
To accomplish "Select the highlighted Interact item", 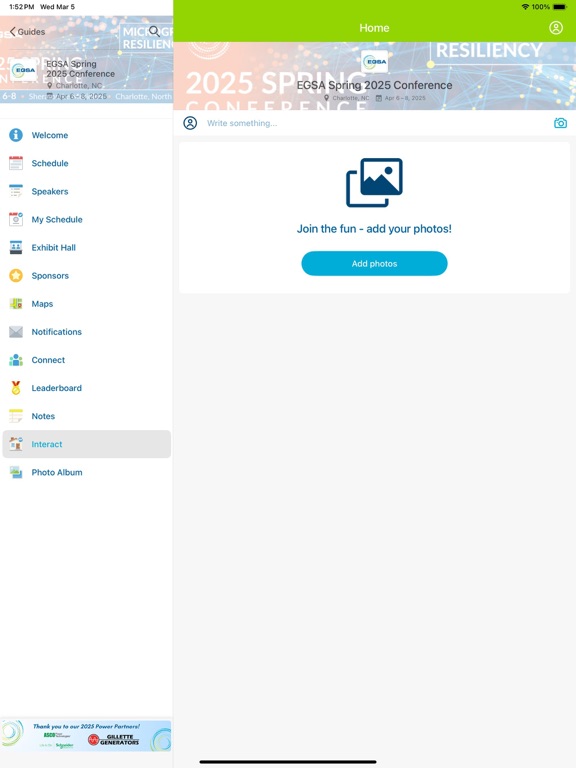I will click(x=87, y=444).
